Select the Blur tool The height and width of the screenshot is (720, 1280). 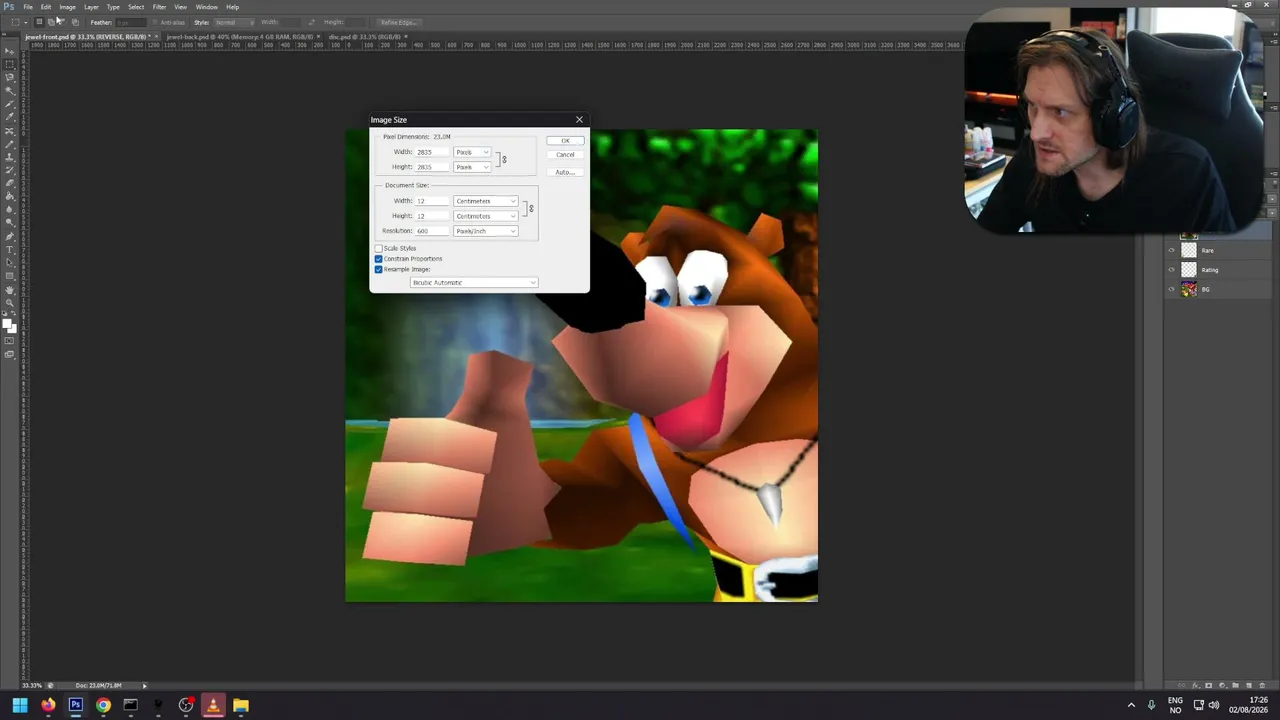(x=10, y=209)
